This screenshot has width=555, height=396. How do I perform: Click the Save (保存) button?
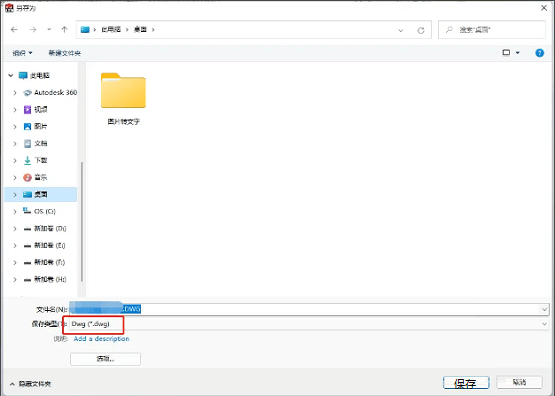(x=466, y=383)
